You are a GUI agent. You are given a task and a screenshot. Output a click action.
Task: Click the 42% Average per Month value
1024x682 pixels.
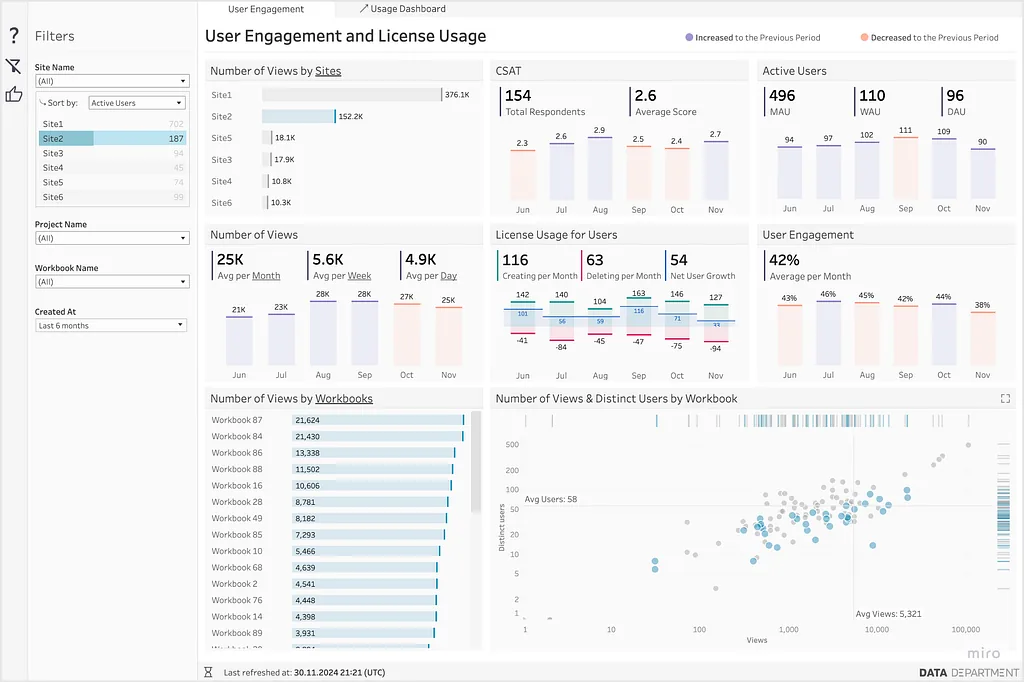coord(784,260)
